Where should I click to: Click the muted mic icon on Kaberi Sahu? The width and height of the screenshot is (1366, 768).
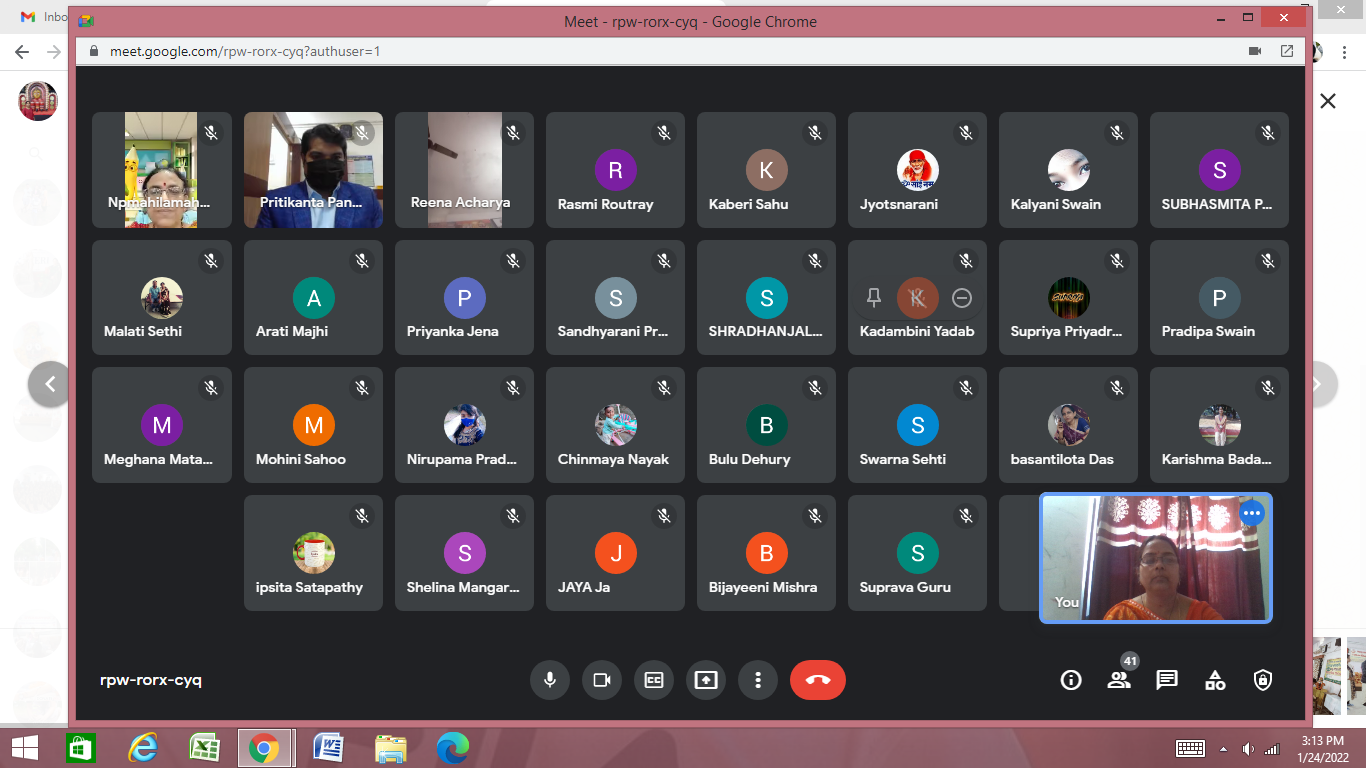pyautogui.click(x=815, y=132)
